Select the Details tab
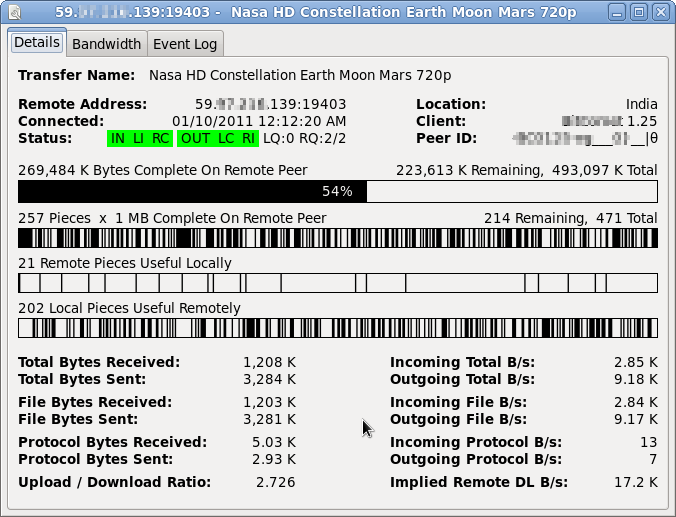Viewport: 676px width, 517px height. [37, 42]
